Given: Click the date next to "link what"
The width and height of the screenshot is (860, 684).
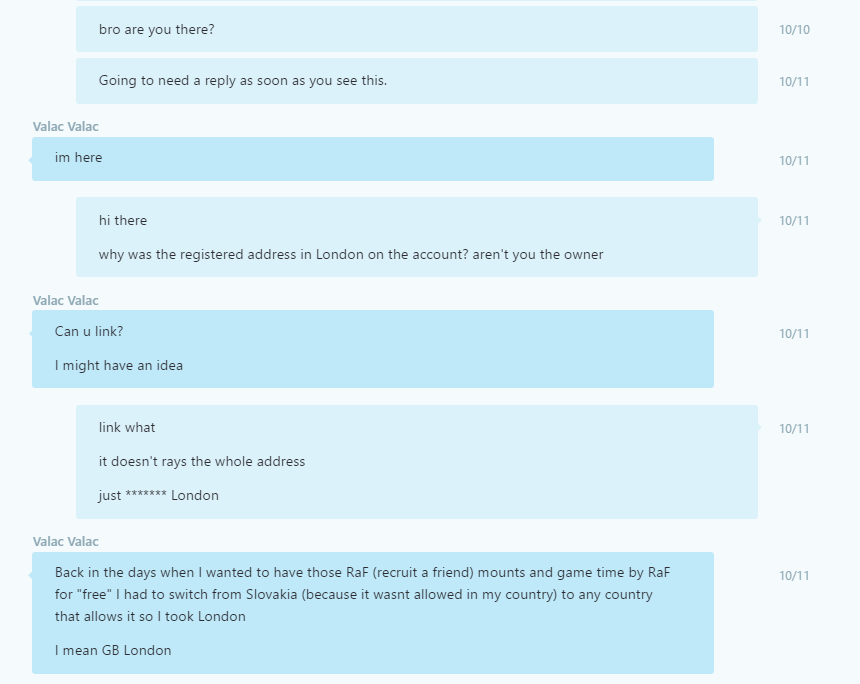Looking at the screenshot, I should tap(794, 428).
